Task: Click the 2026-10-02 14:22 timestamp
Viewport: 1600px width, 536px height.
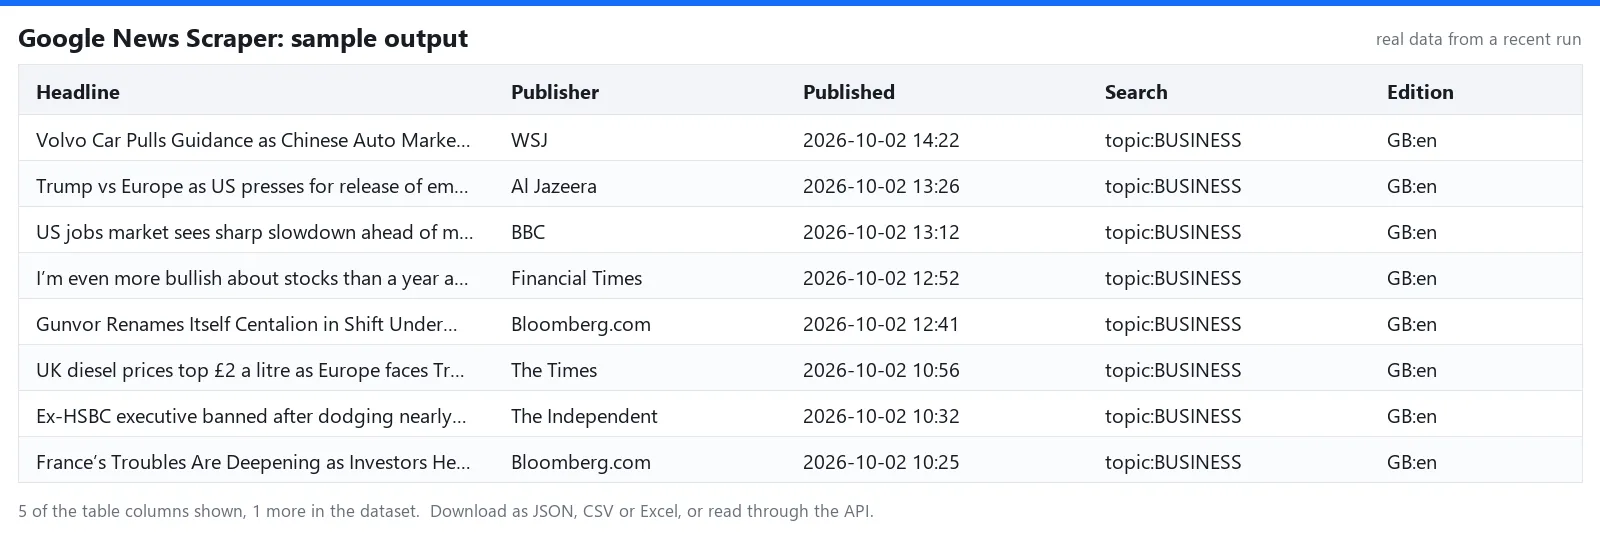Action: click(x=881, y=140)
